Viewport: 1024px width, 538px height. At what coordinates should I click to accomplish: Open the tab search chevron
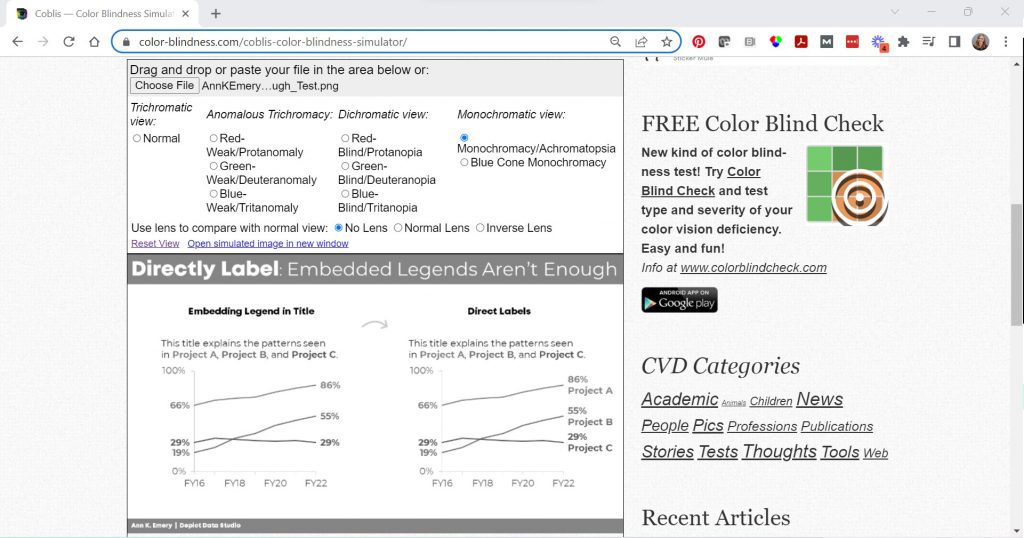pyautogui.click(x=895, y=12)
